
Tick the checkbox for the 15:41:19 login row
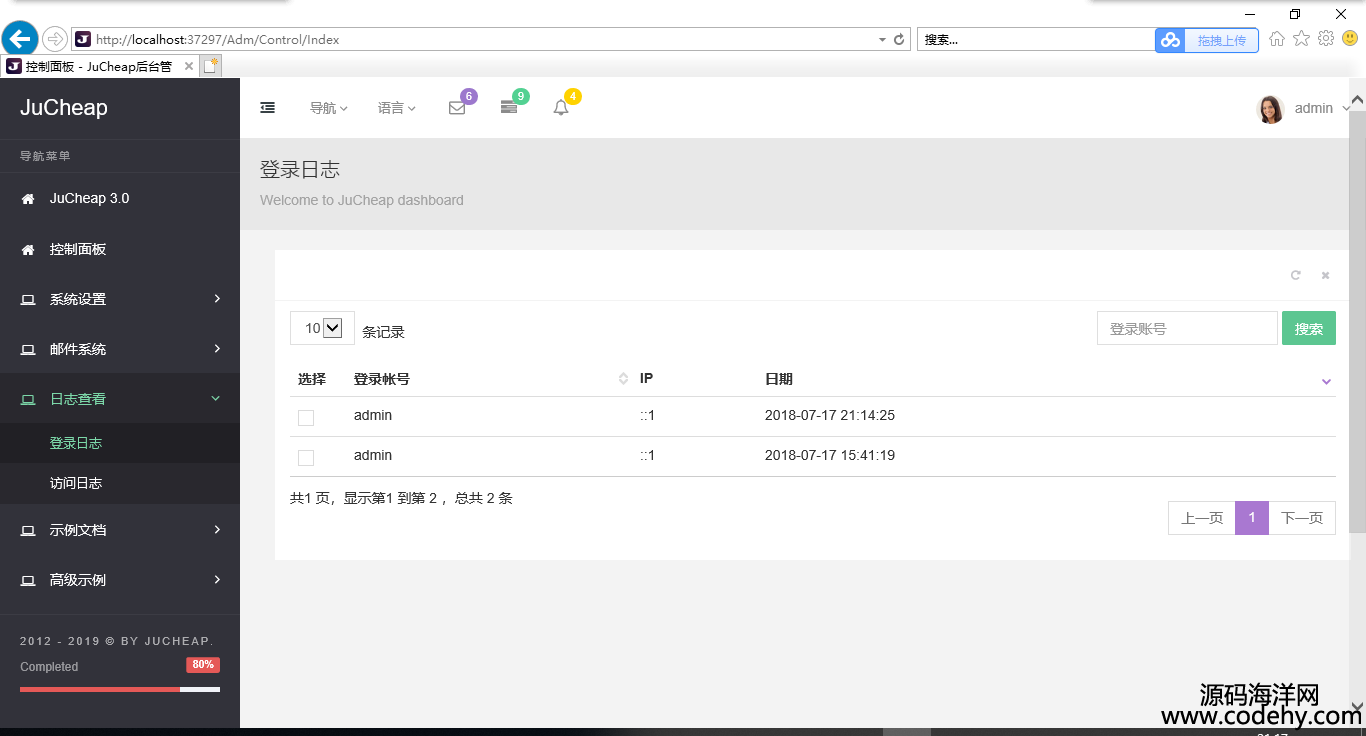point(306,457)
